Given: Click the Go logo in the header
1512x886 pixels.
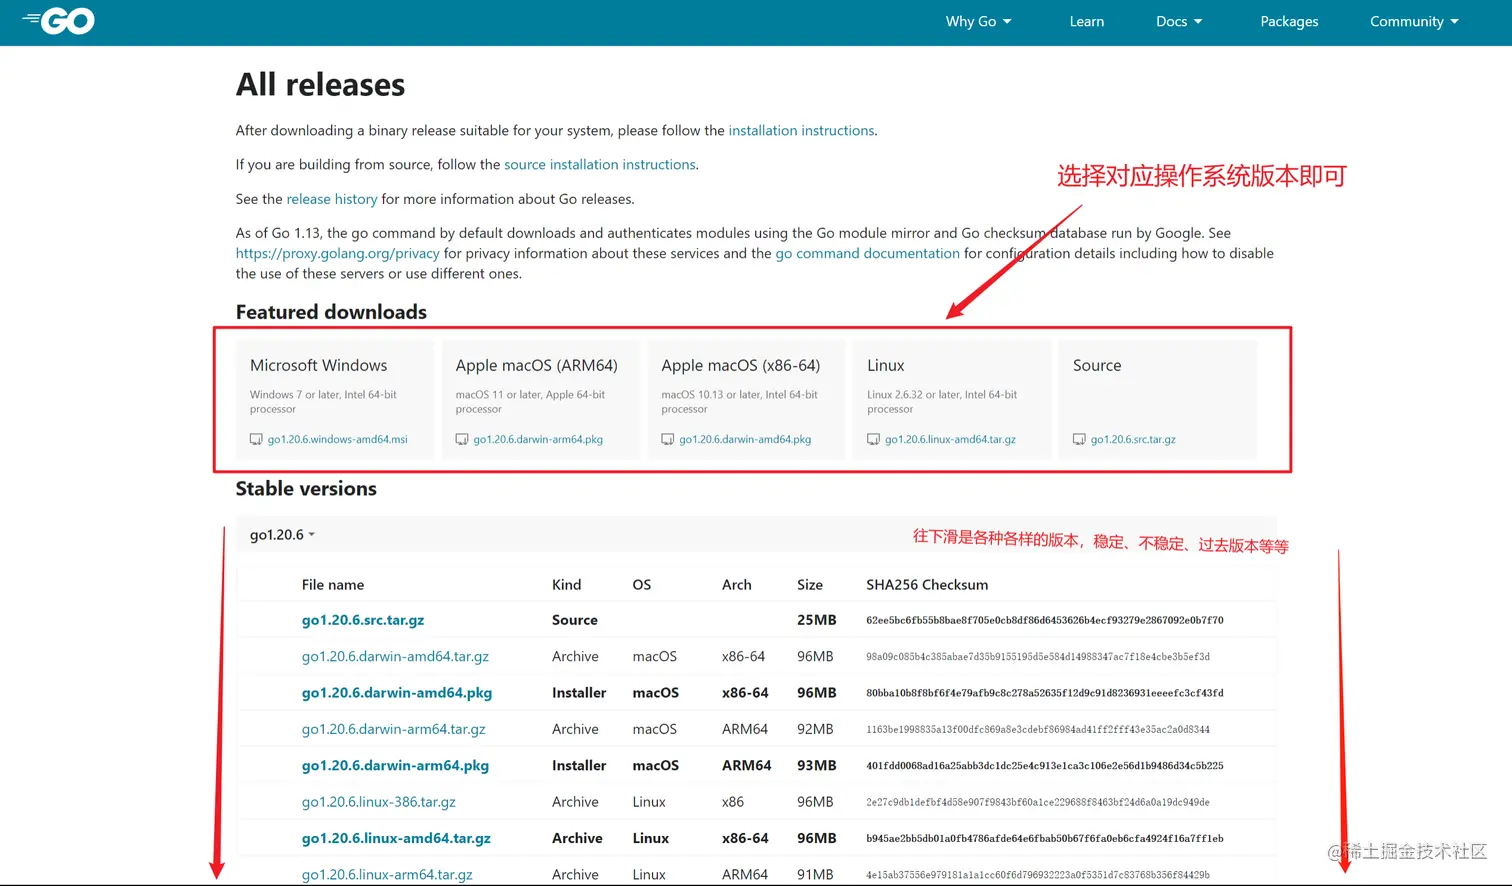Looking at the screenshot, I should [x=58, y=21].
